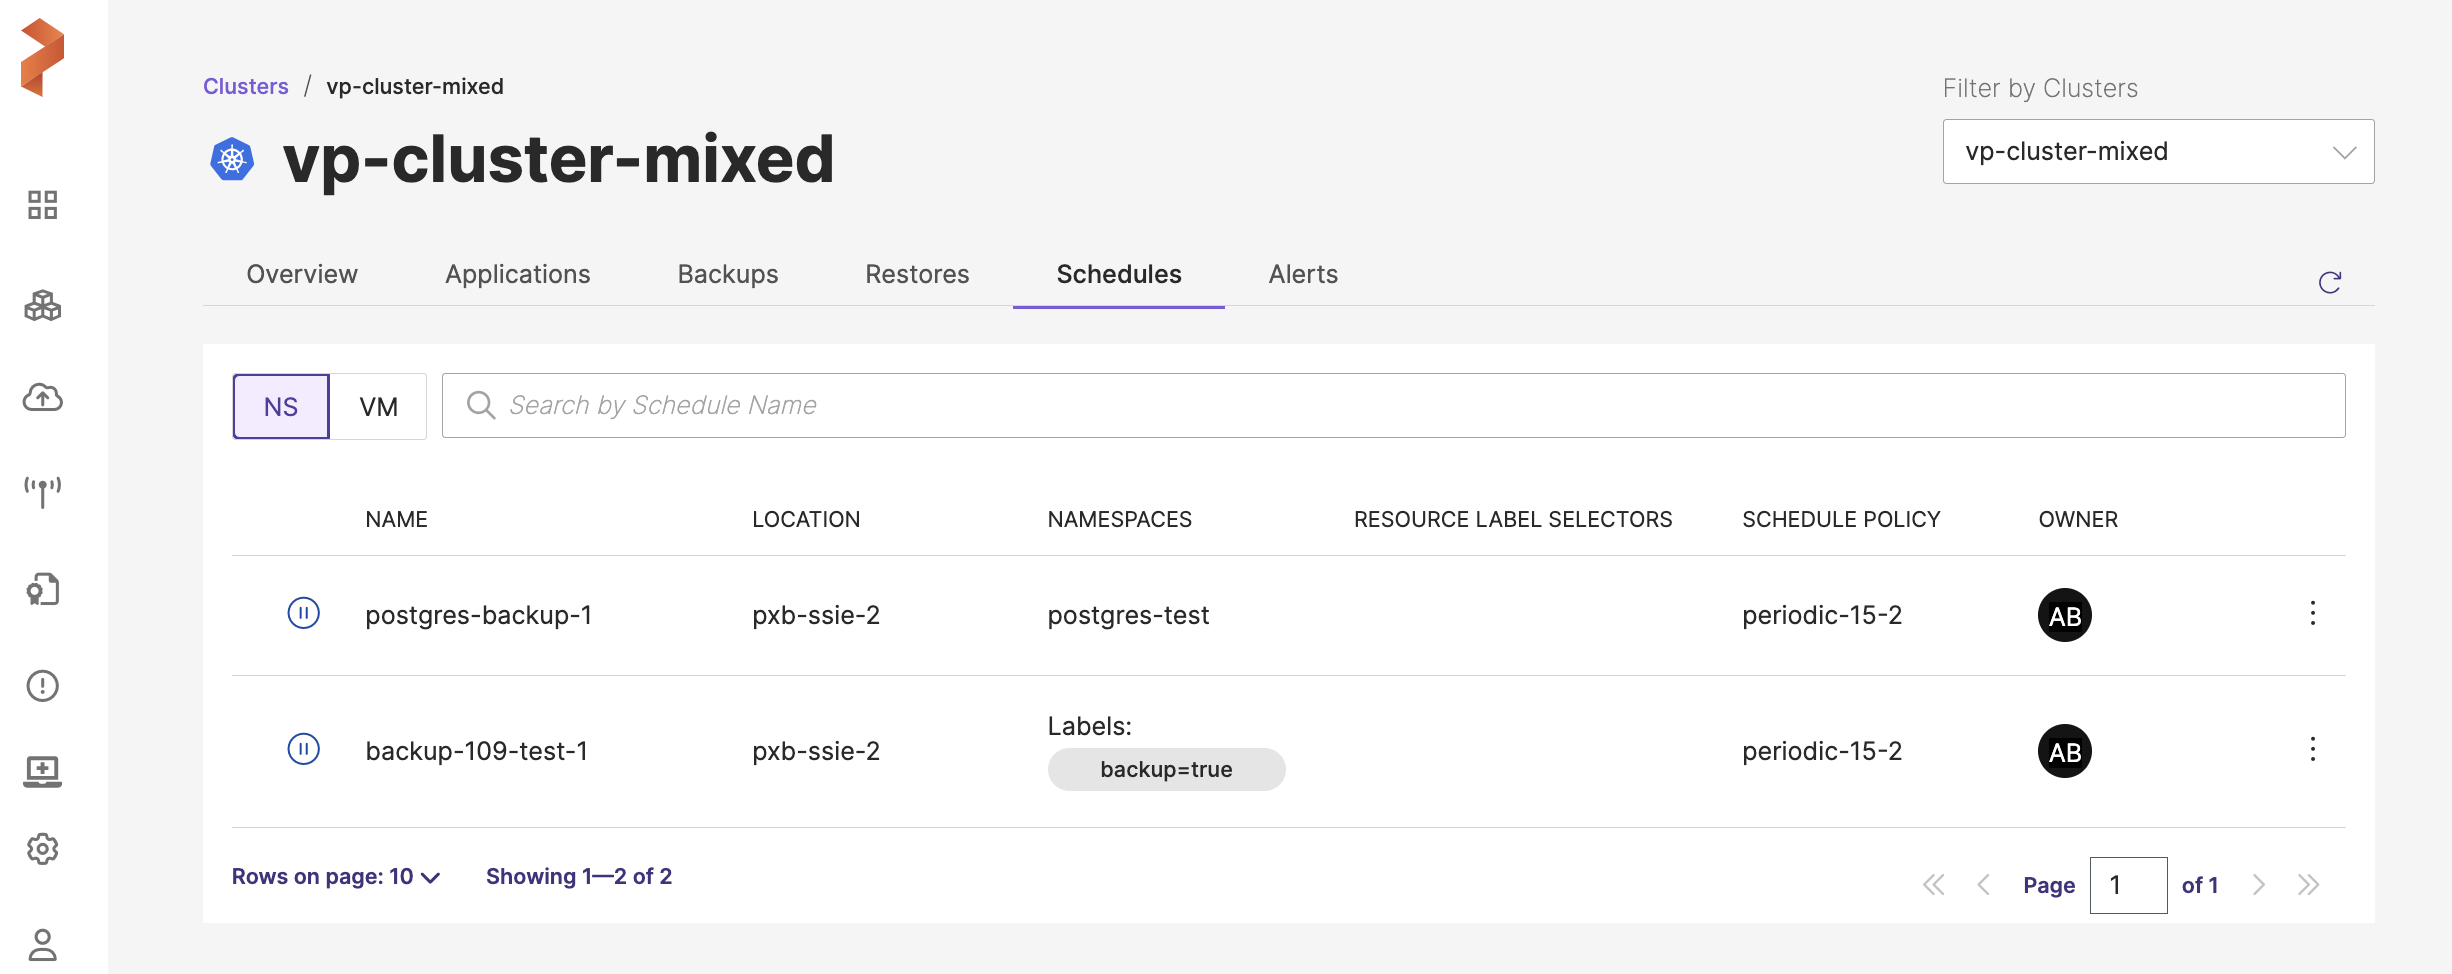Click the settings gear icon in sidebar
Image resolution: width=2452 pixels, height=974 pixels.
point(42,849)
